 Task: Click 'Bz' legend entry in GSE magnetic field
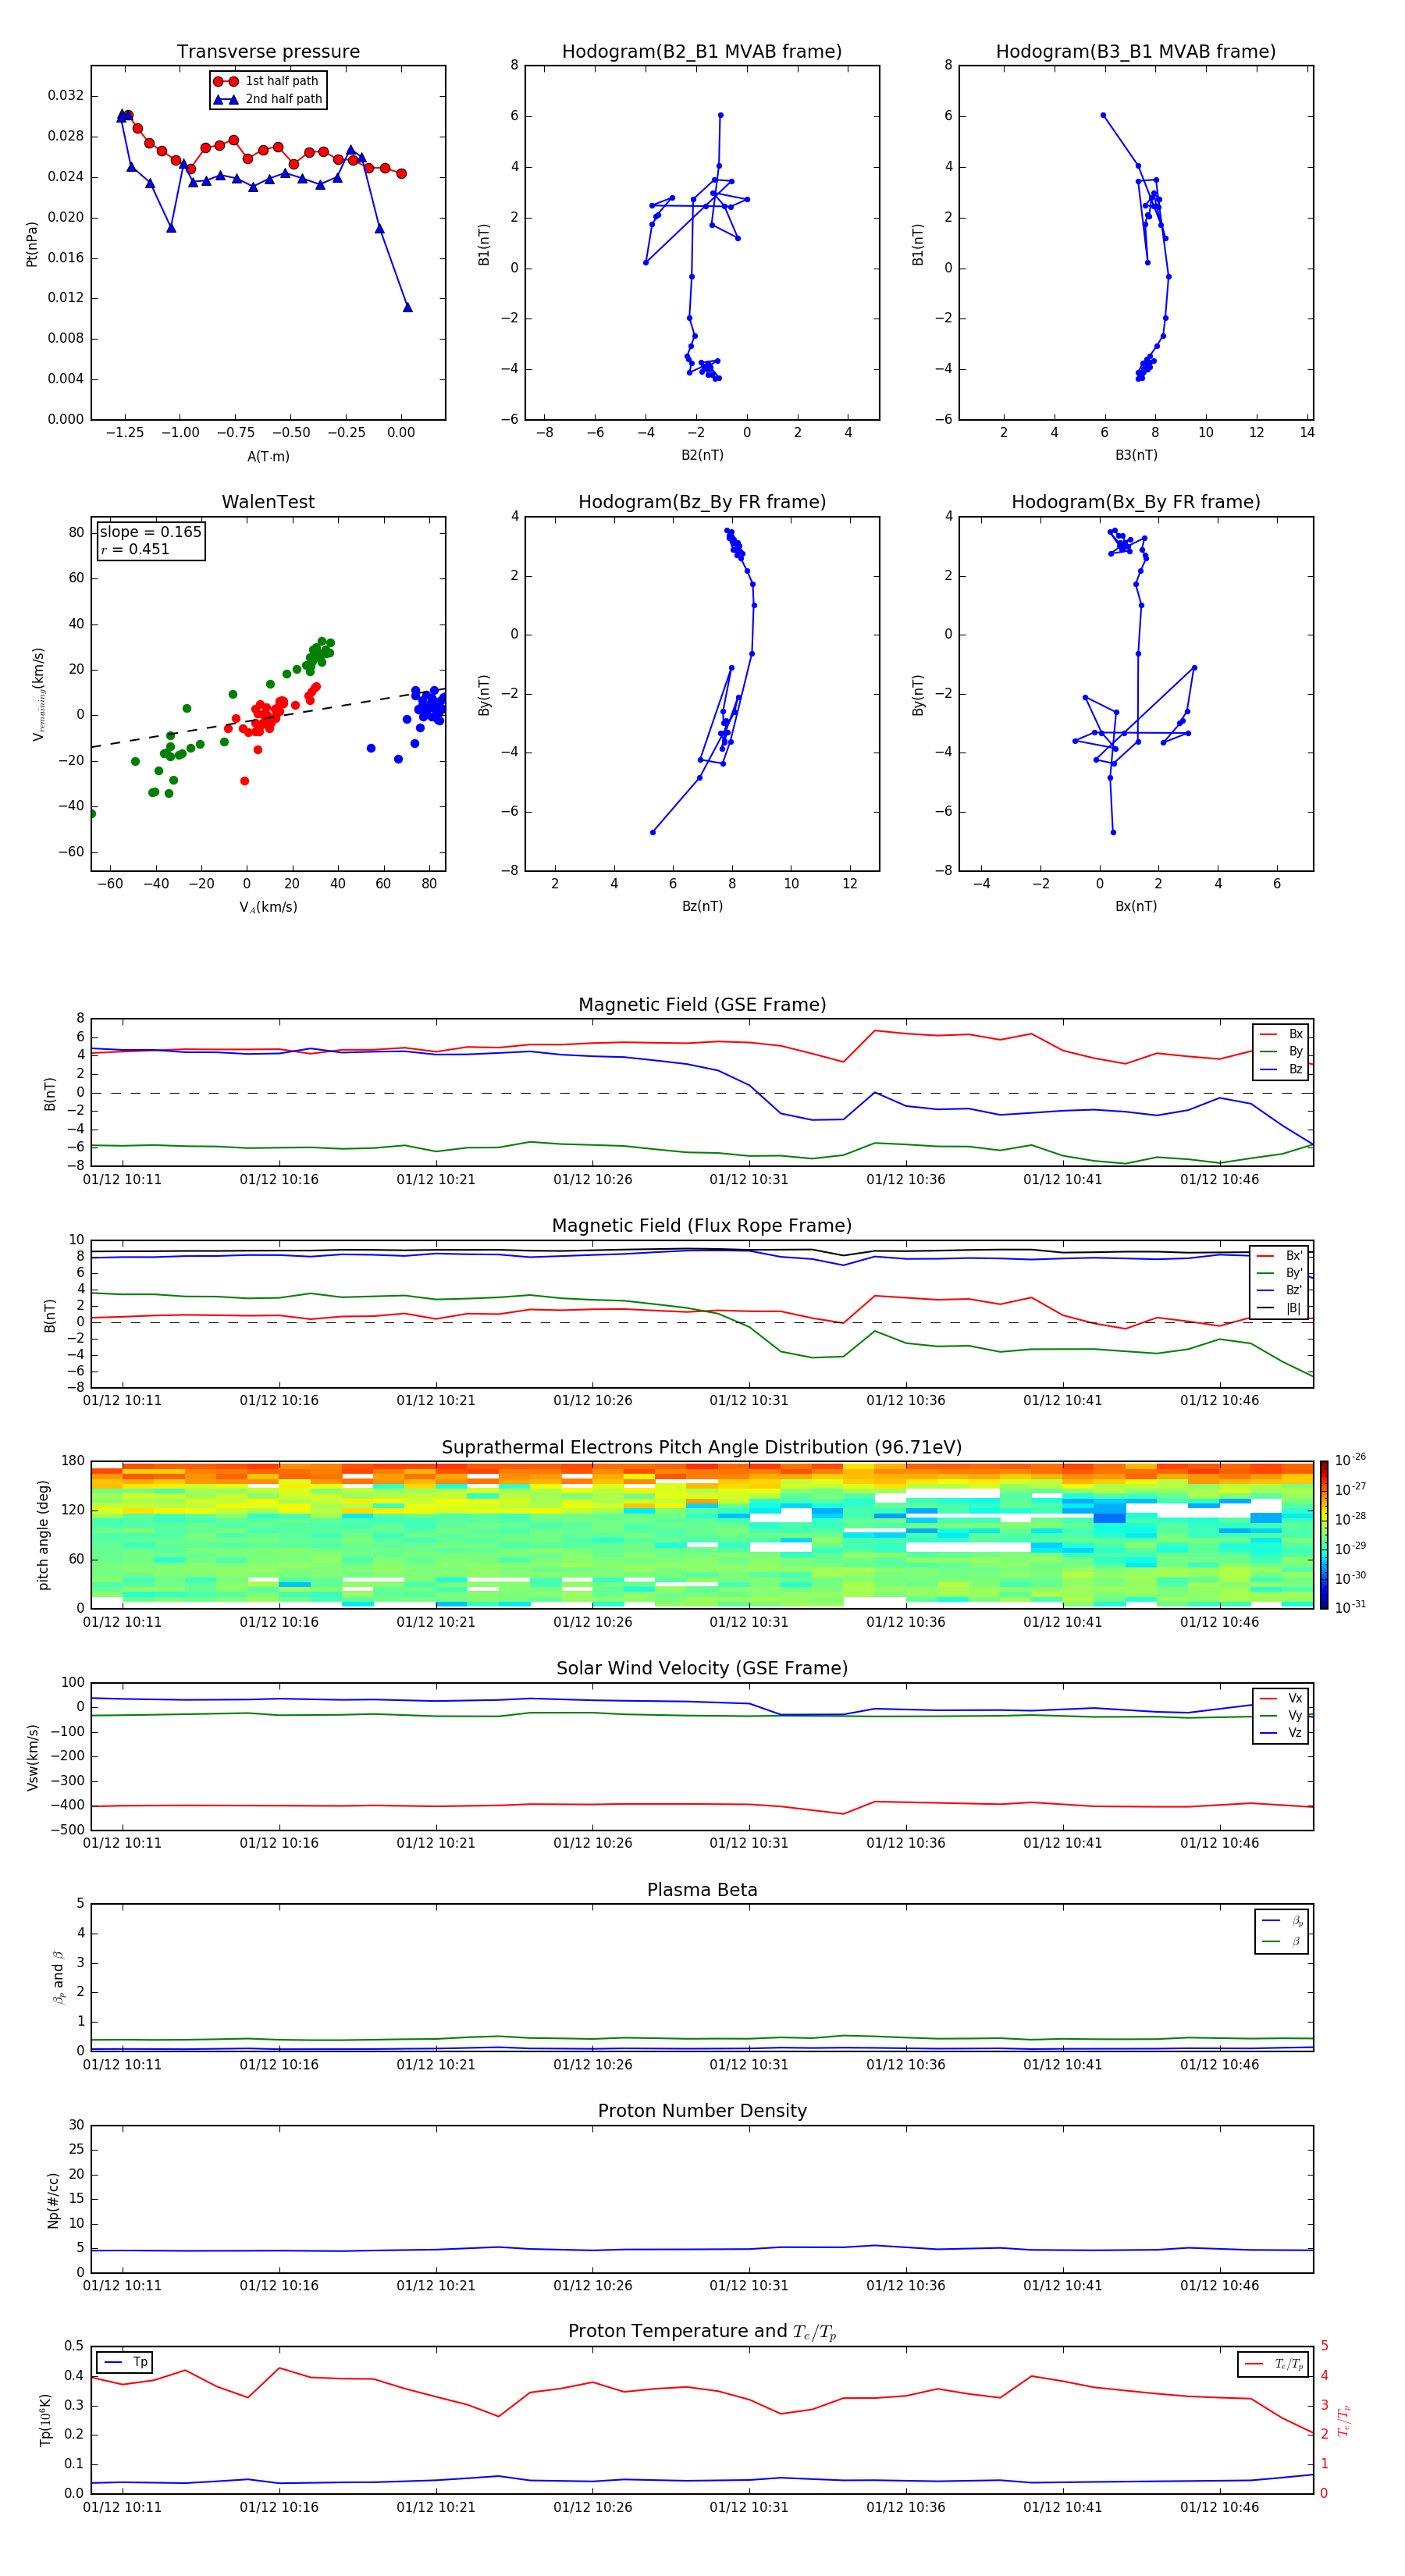point(1282,1070)
